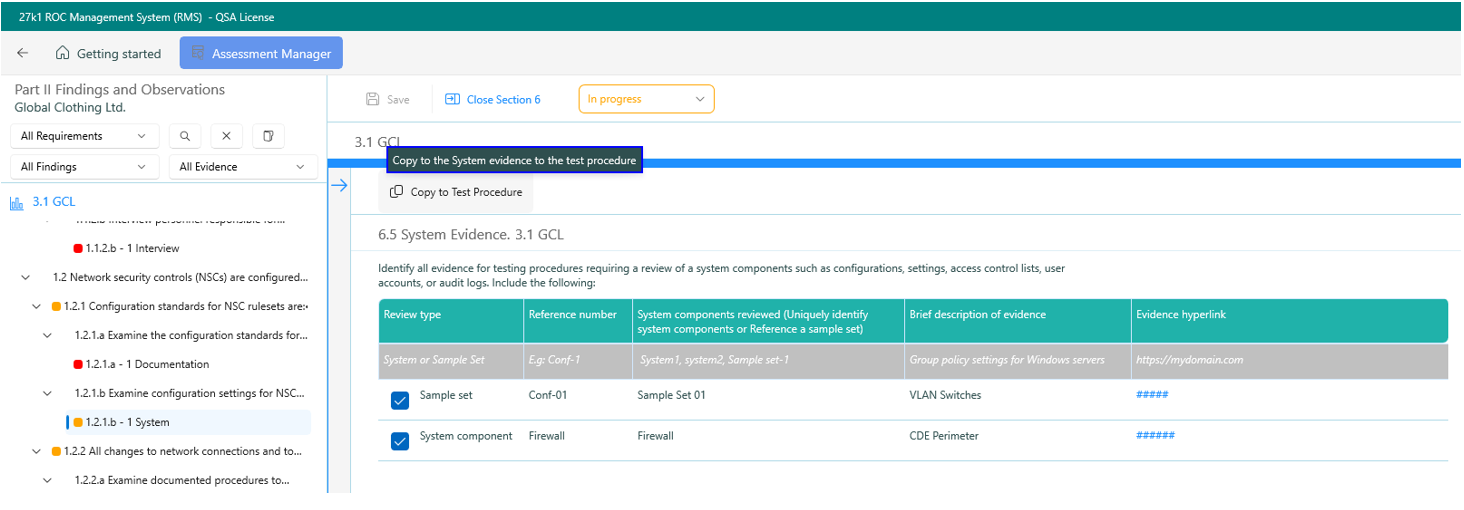Screen dimensions: 1464x510
Task: Switch to Assessment Manager tab
Action: point(261,53)
